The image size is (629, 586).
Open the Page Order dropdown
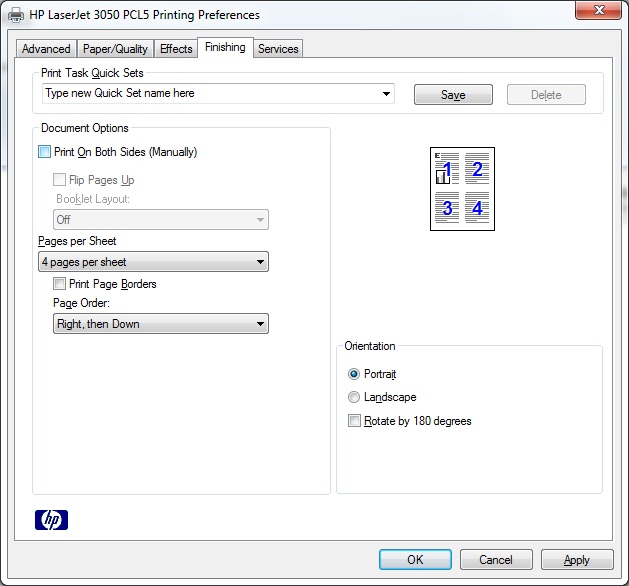point(161,324)
